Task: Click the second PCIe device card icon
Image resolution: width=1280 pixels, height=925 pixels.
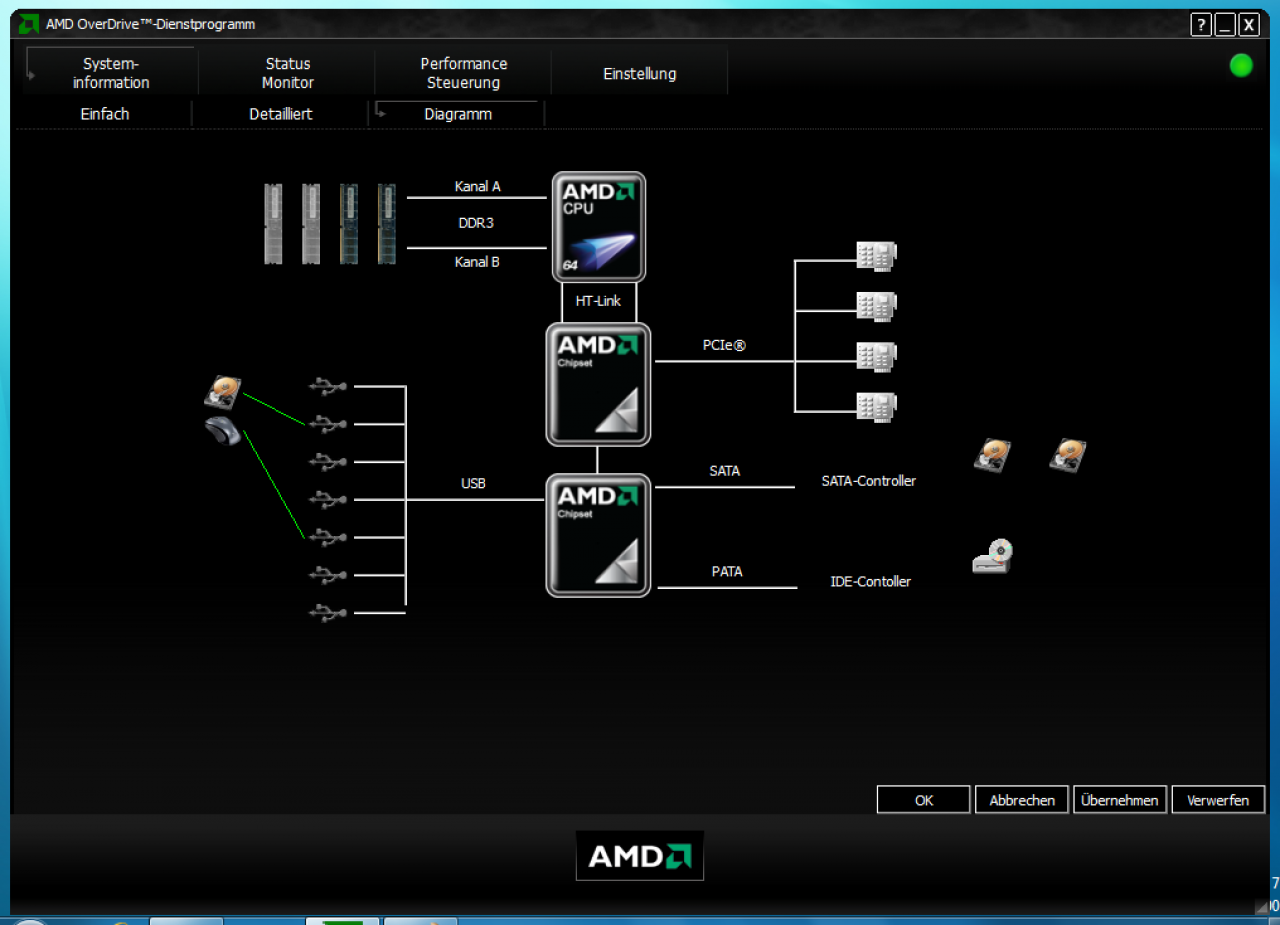Action: pos(877,306)
